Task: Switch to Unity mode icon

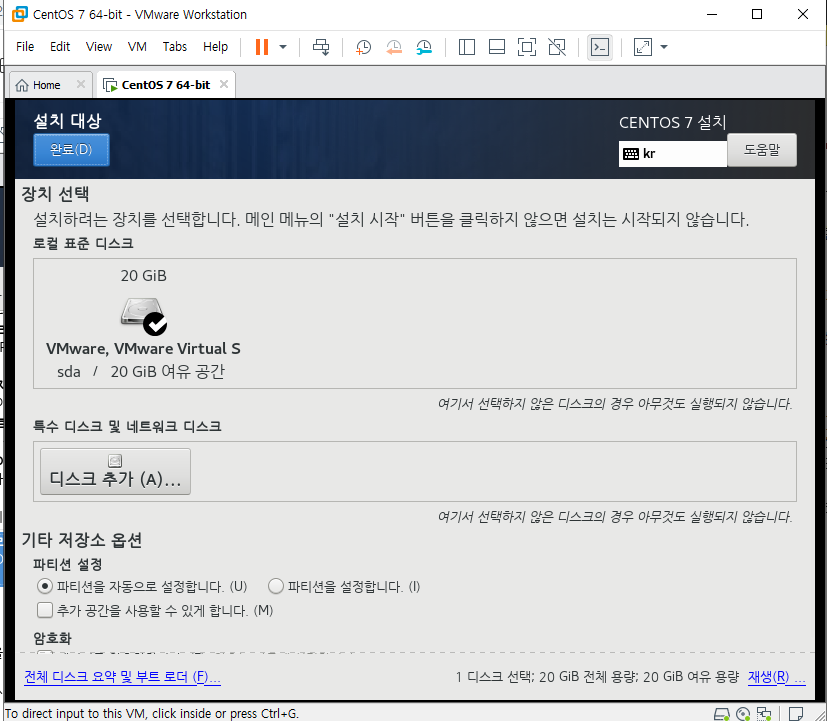Action: pyautogui.click(x=557, y=47)
